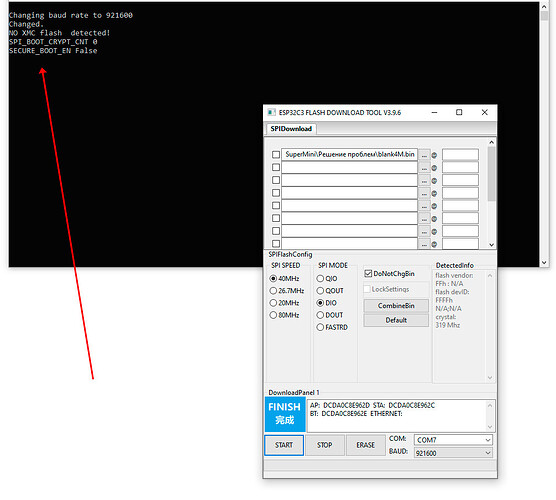Select QIO SPI mode

(320, 278)
